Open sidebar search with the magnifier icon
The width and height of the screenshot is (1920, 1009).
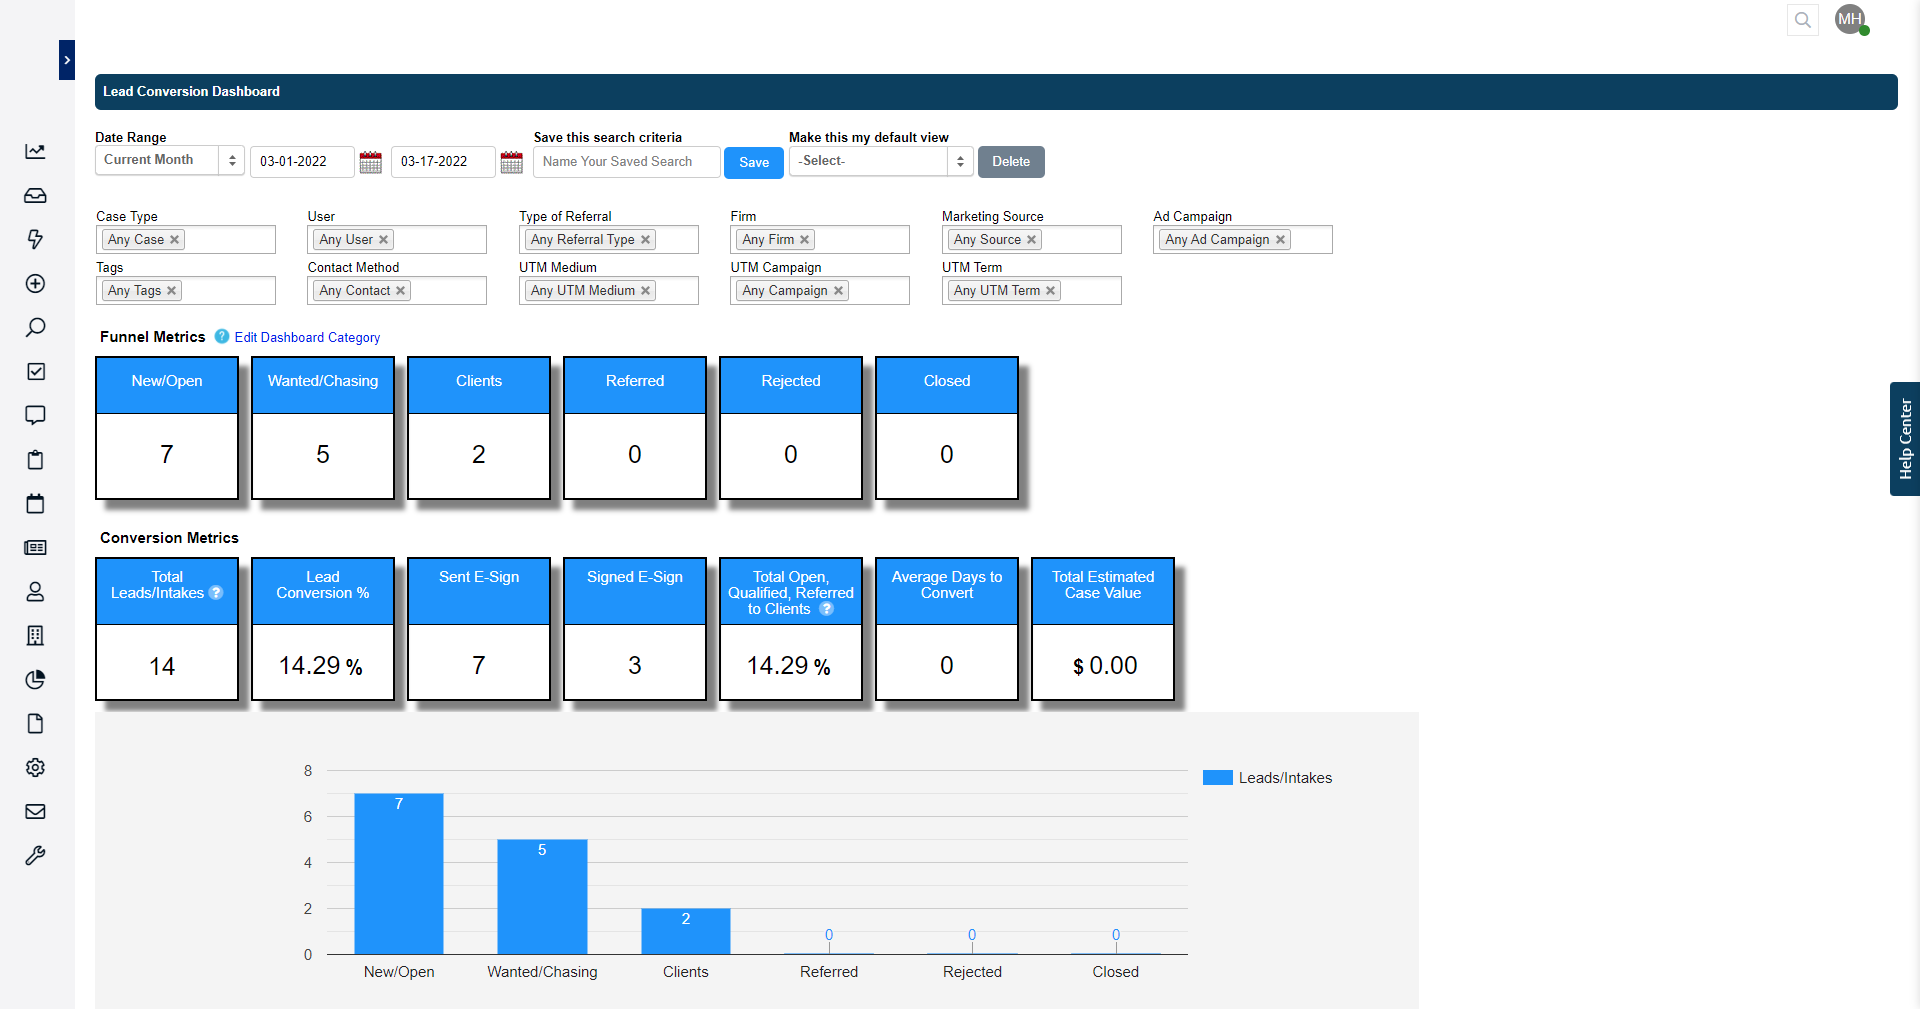(36, 328)
